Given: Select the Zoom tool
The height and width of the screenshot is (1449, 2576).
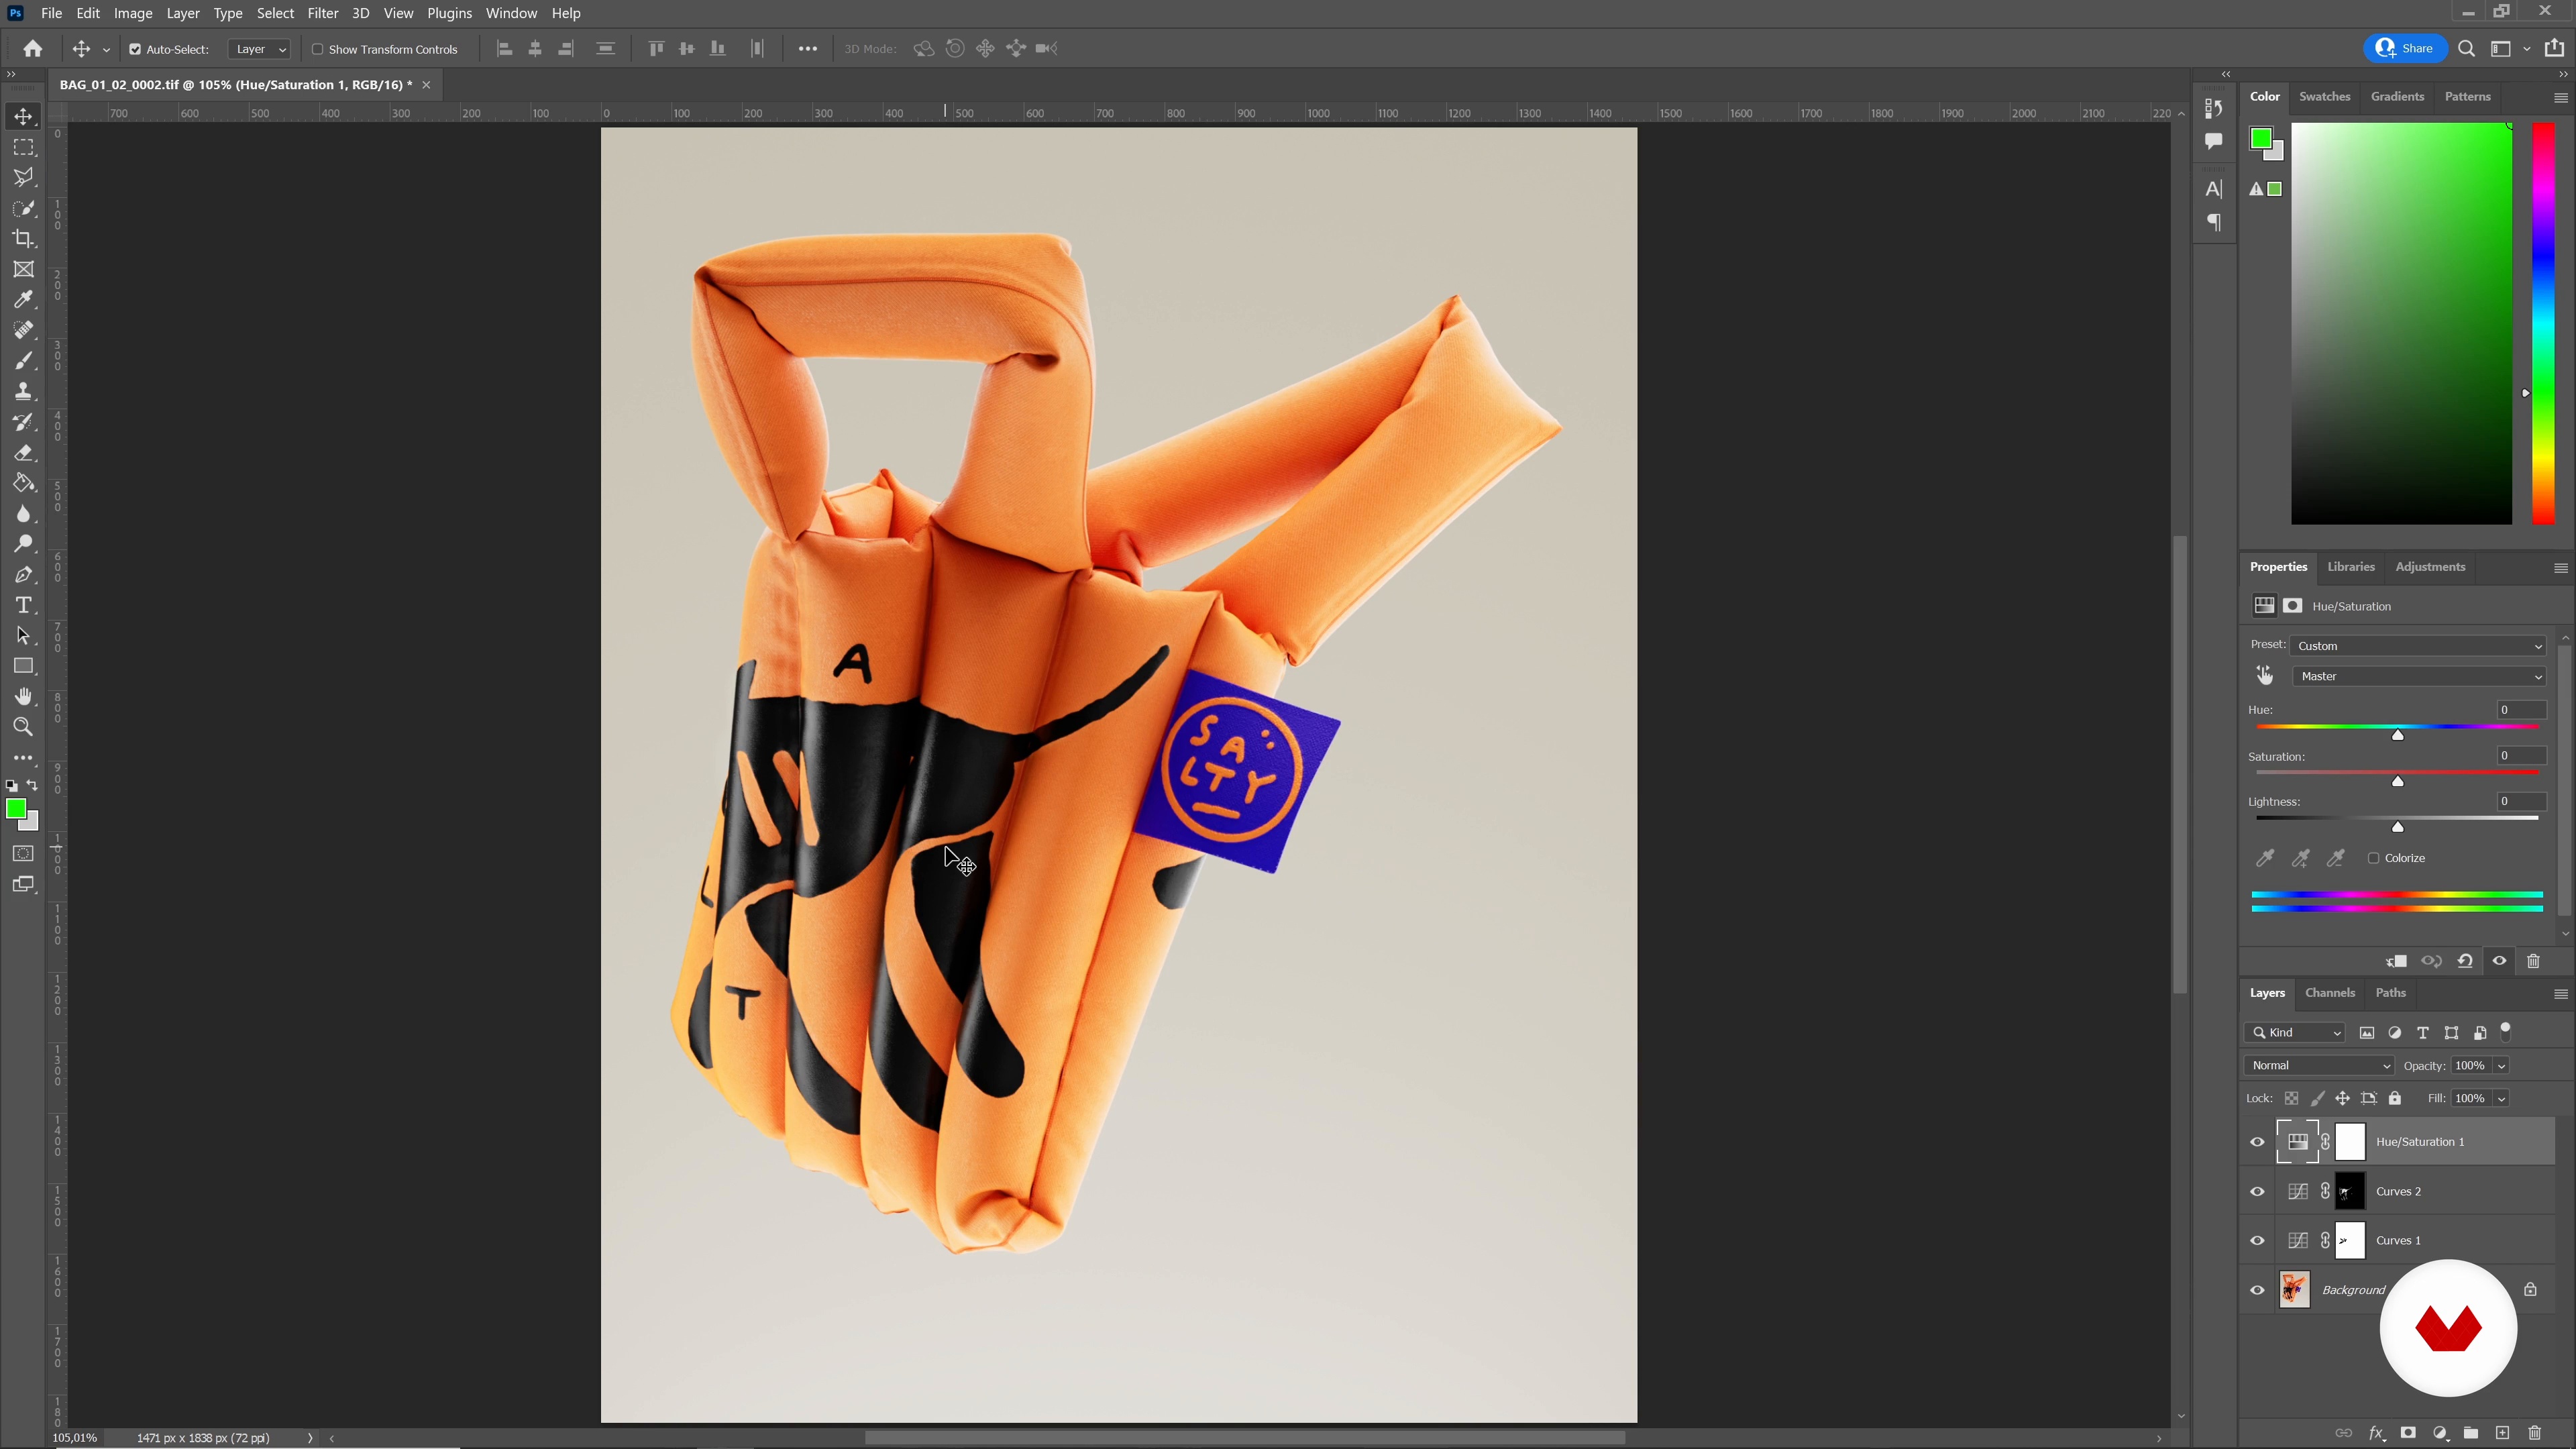Looking at the screenshot, I should [23, 727].
